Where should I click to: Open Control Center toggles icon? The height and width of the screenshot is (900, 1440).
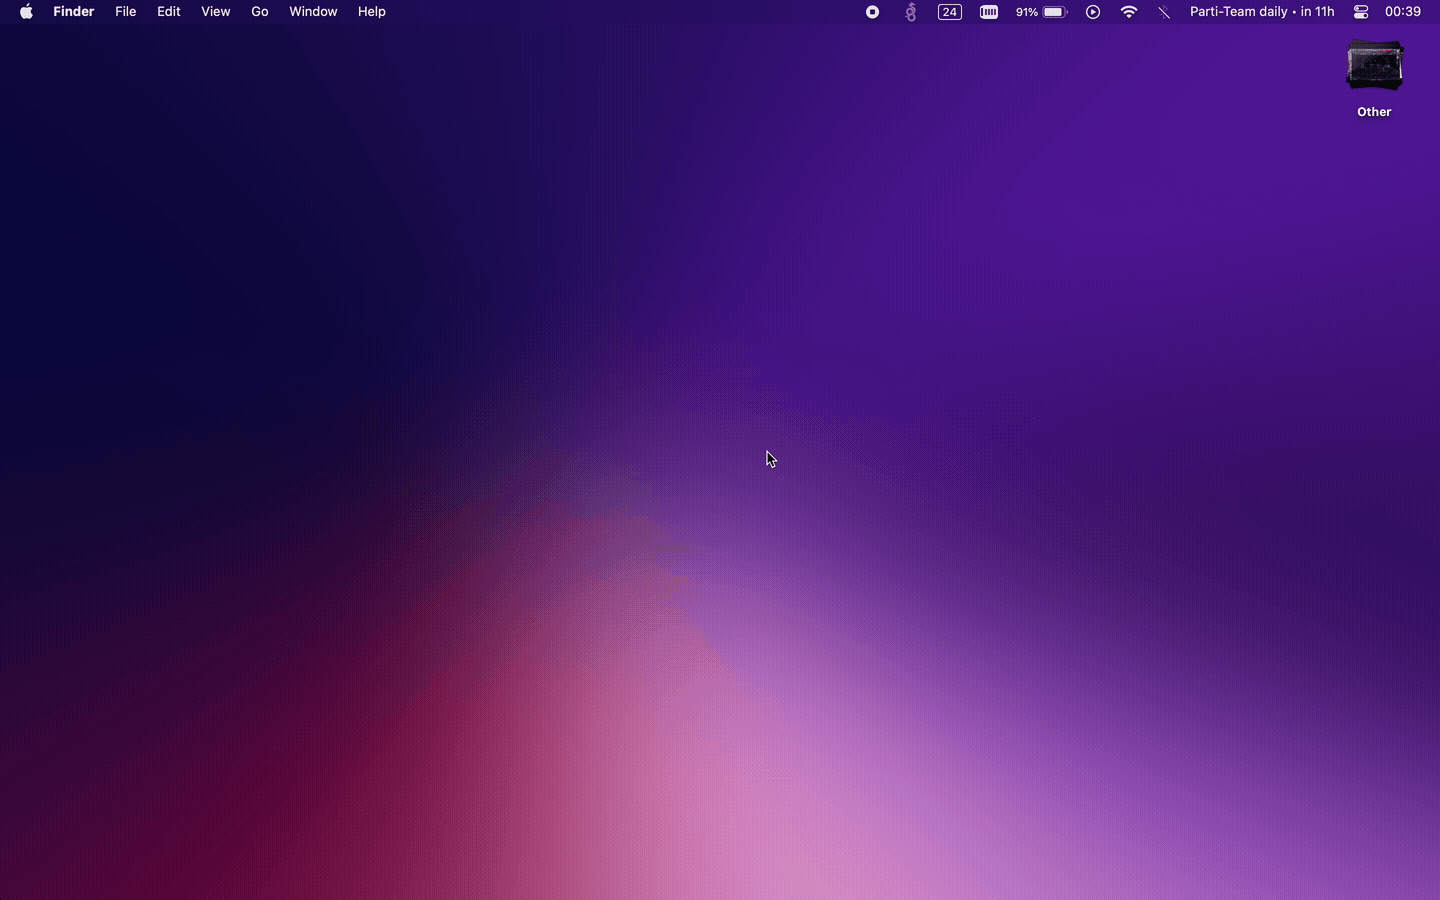click(x=1361, y=12)
